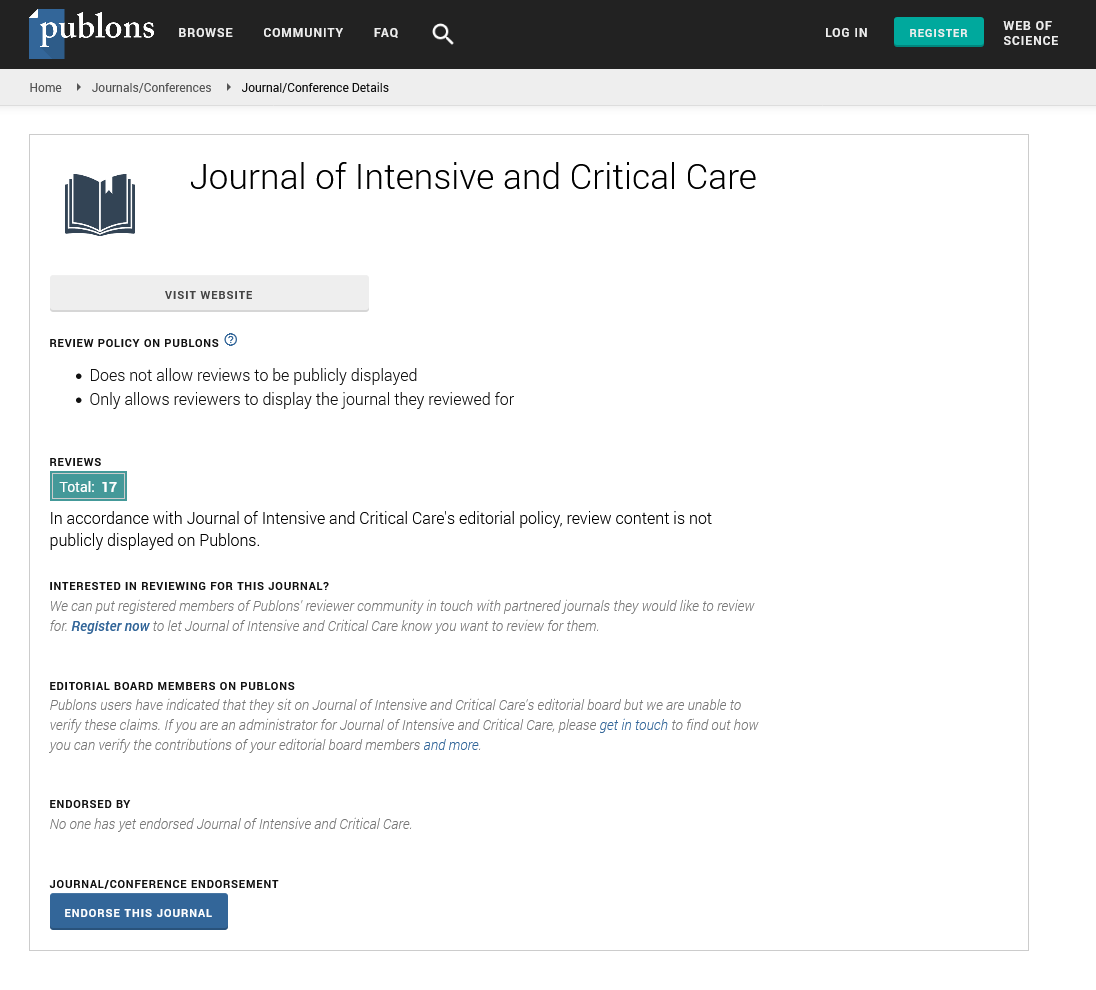Follow the Register now link
The image size is (1096, 990).
pos(110,626)
